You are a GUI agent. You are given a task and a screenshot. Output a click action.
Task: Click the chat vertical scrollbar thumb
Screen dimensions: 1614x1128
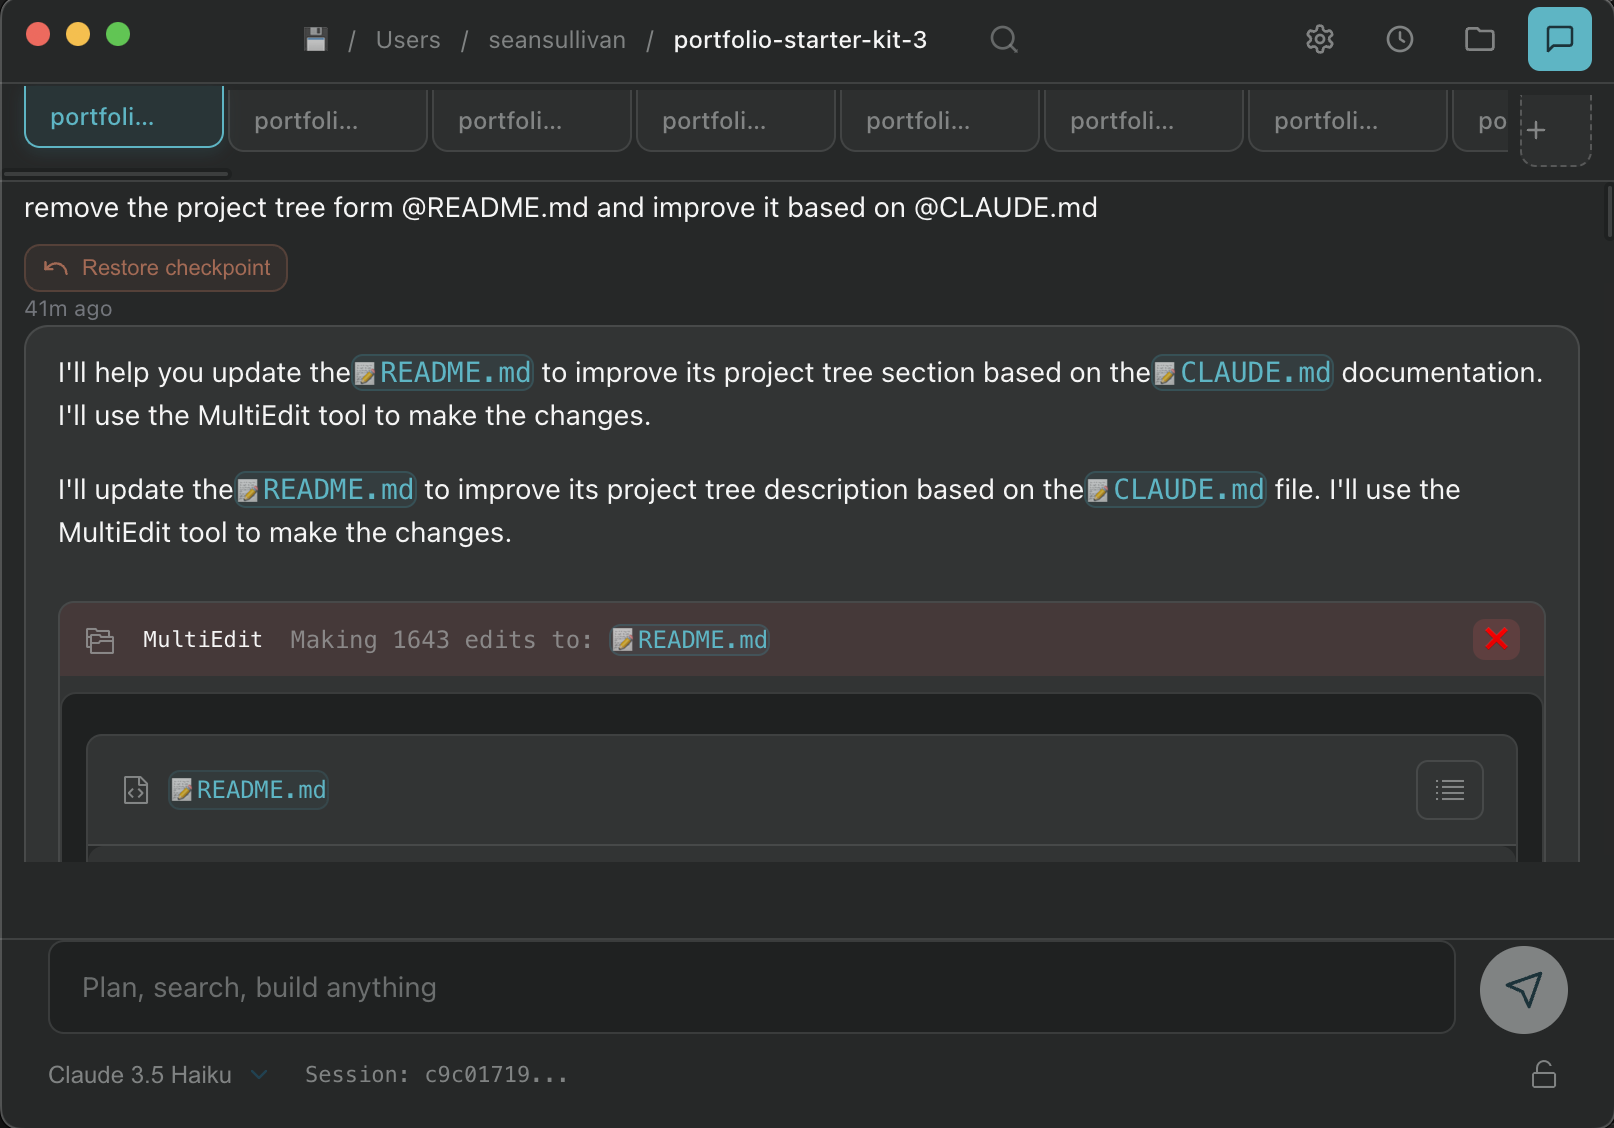pyautogui.click(x=1608, y=212)
